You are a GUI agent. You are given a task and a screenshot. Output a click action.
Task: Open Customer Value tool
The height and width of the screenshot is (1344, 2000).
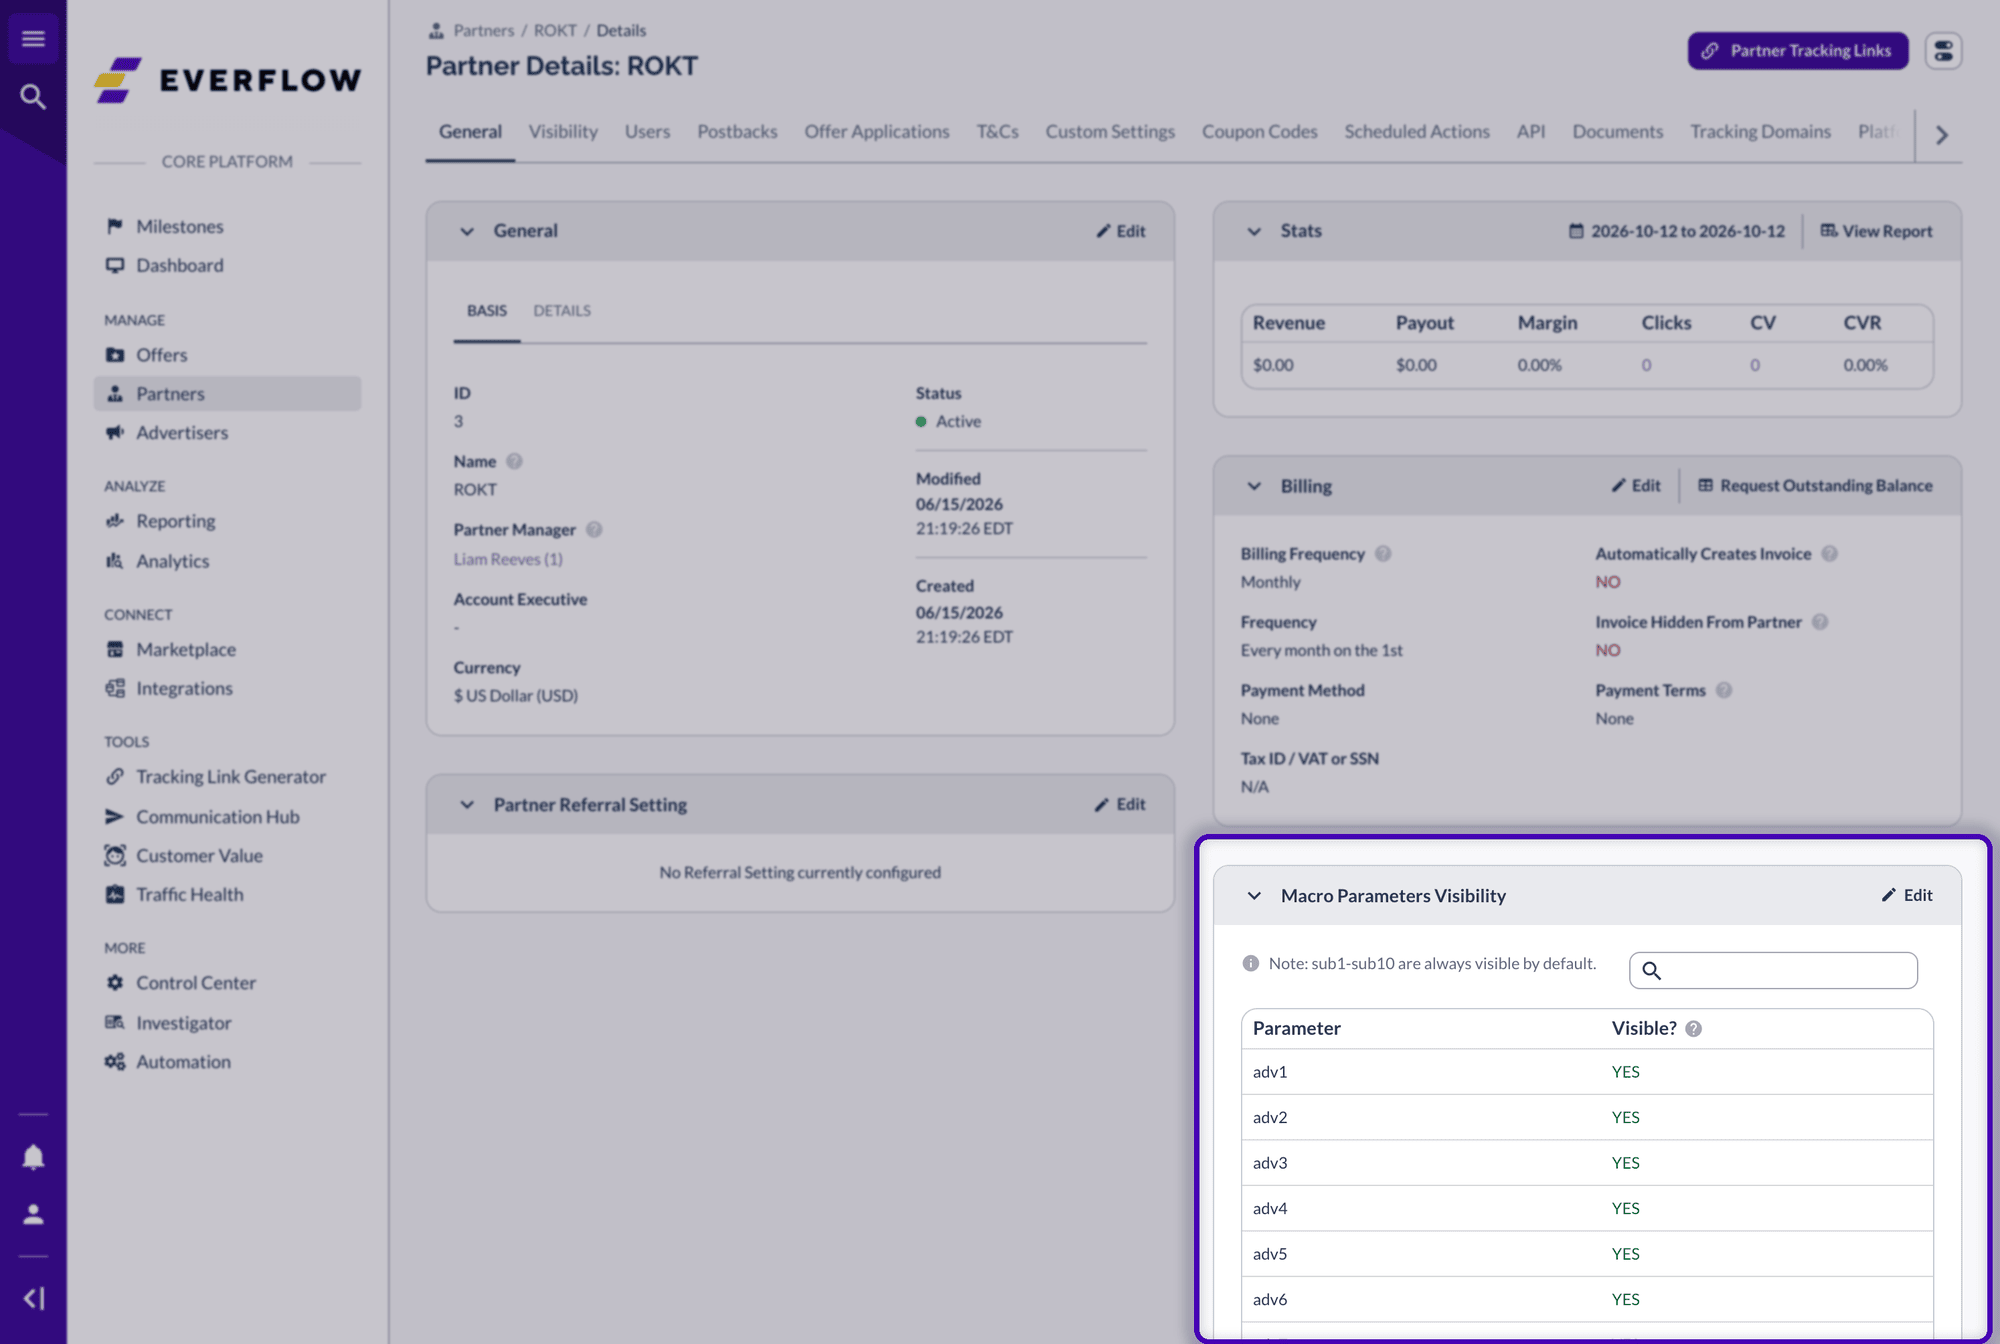(x=199, y=856)
